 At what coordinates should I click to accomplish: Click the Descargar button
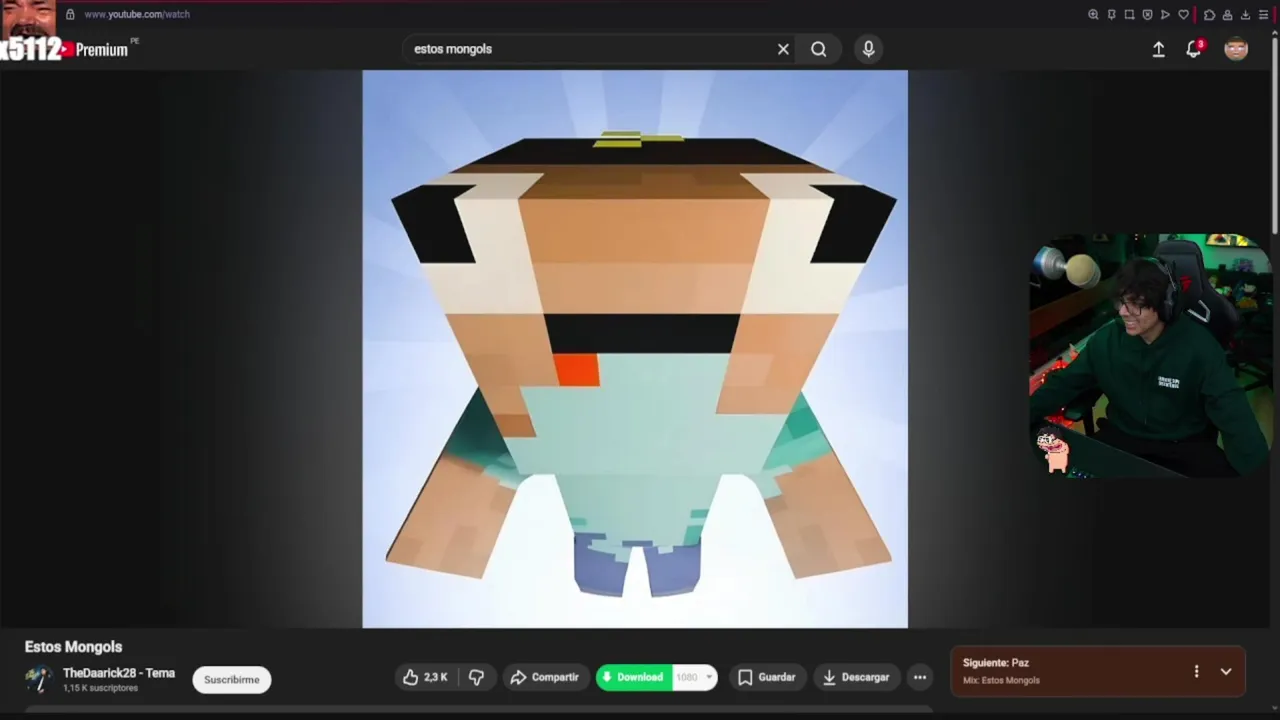[856, 678]
